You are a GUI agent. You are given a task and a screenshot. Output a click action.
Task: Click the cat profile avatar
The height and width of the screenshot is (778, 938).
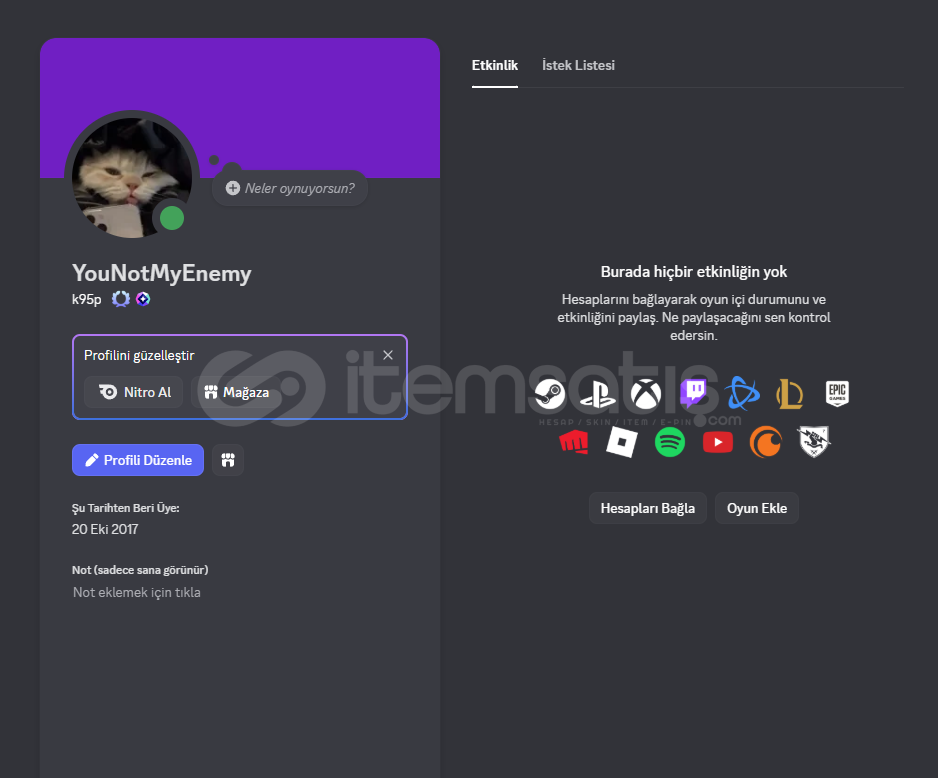coord(132,178)
